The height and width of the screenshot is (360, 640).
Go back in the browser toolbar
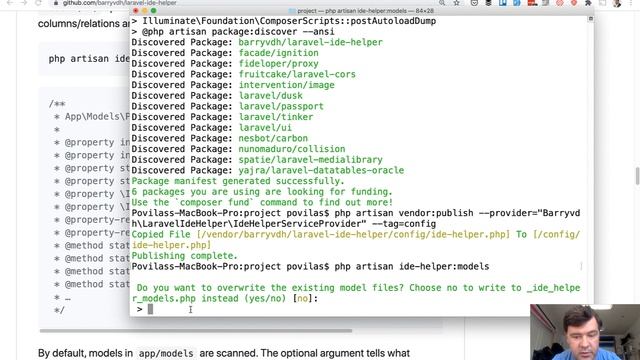click(10, 3)
